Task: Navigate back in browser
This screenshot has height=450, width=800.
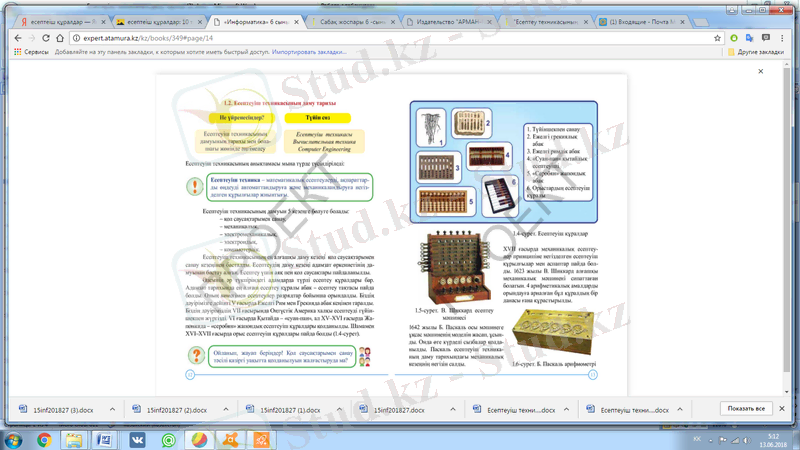Action: (x=12, y=35)
